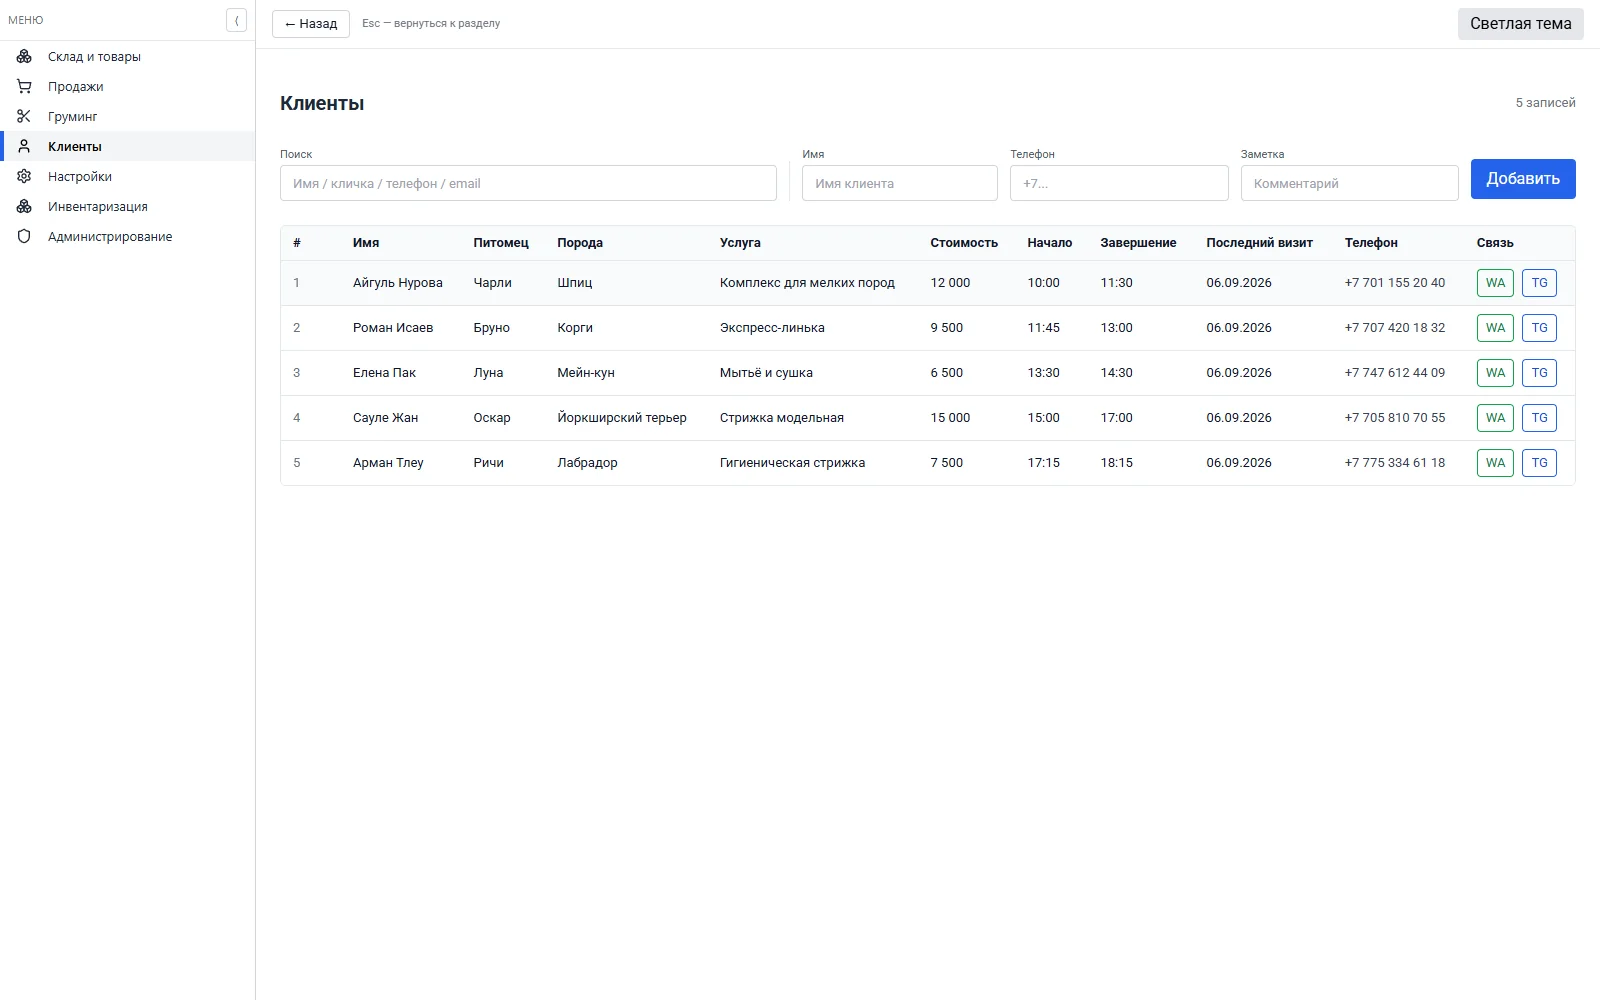
Task: Toggle the Светлая тема theme button
Action: [1520, 24]
